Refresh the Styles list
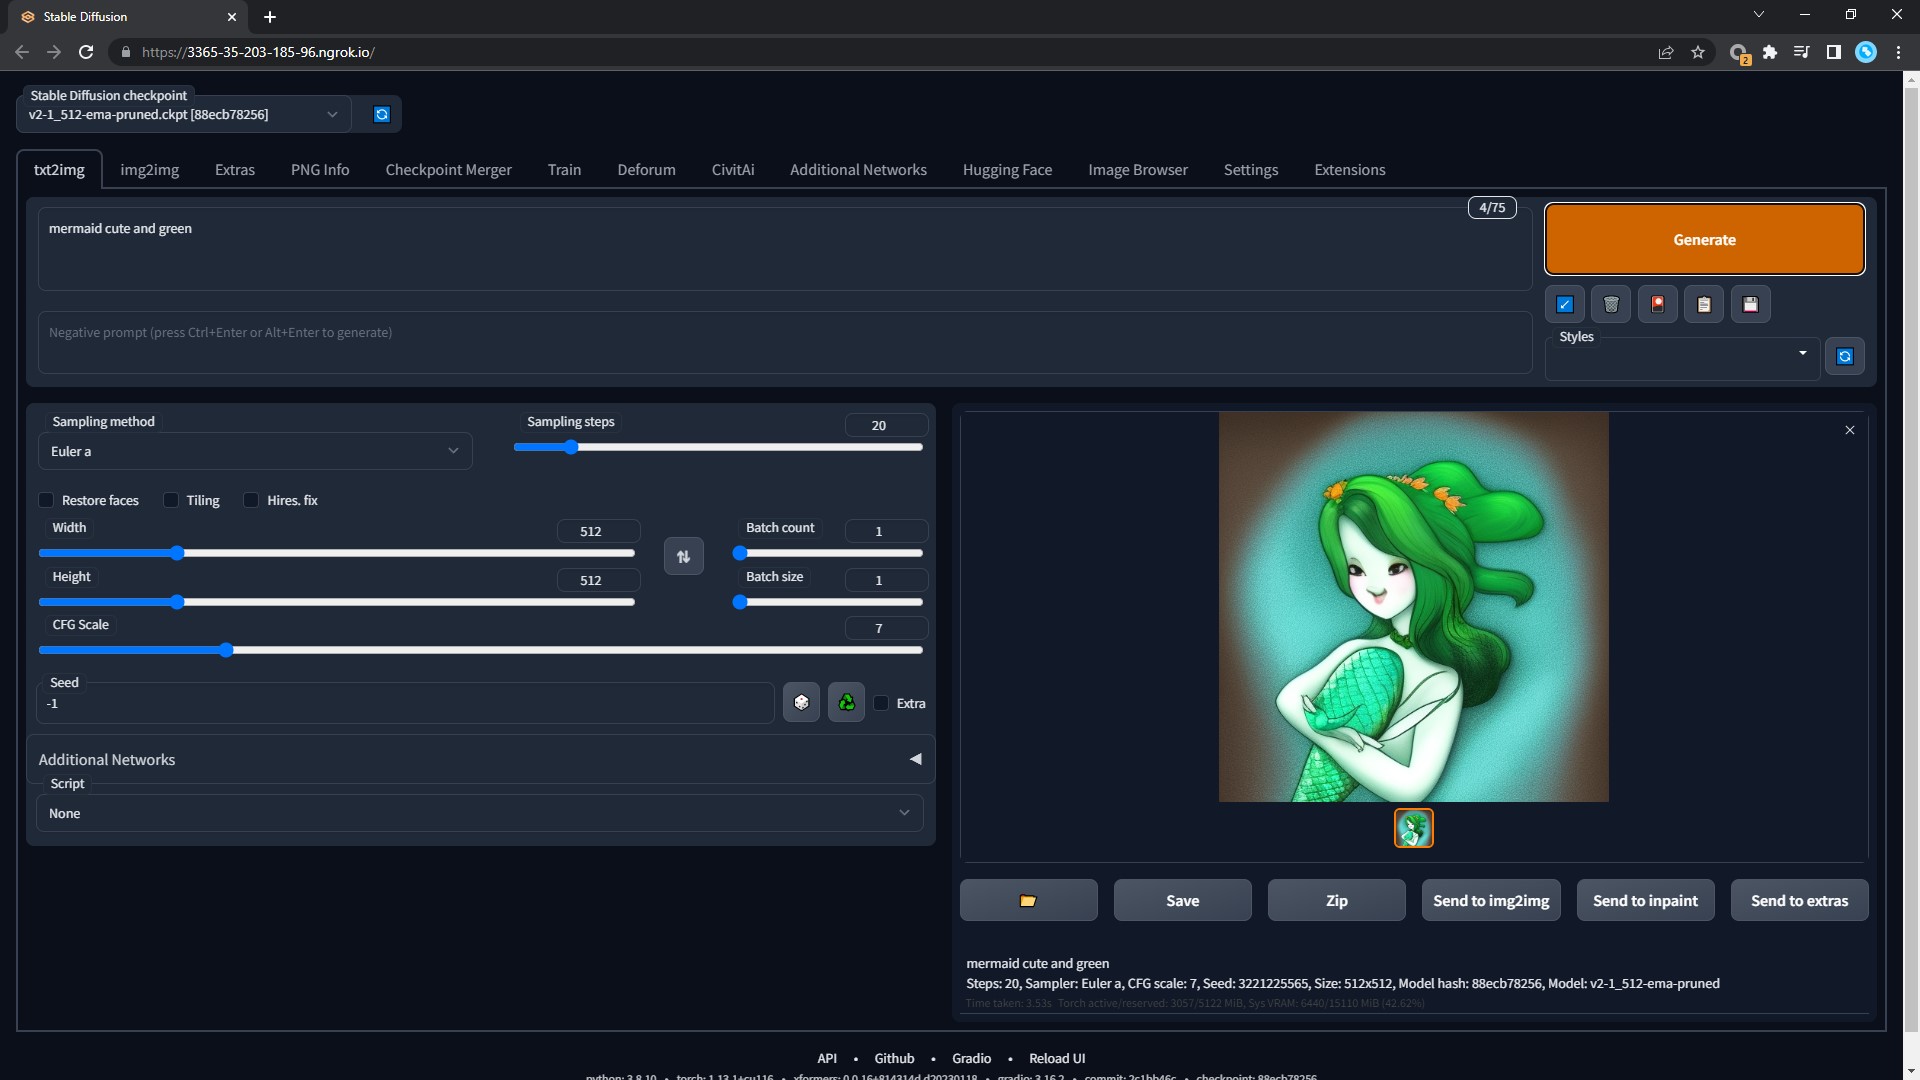Image resolution: width=1920 pixels, height=1080 pixels. (1845, 357)
